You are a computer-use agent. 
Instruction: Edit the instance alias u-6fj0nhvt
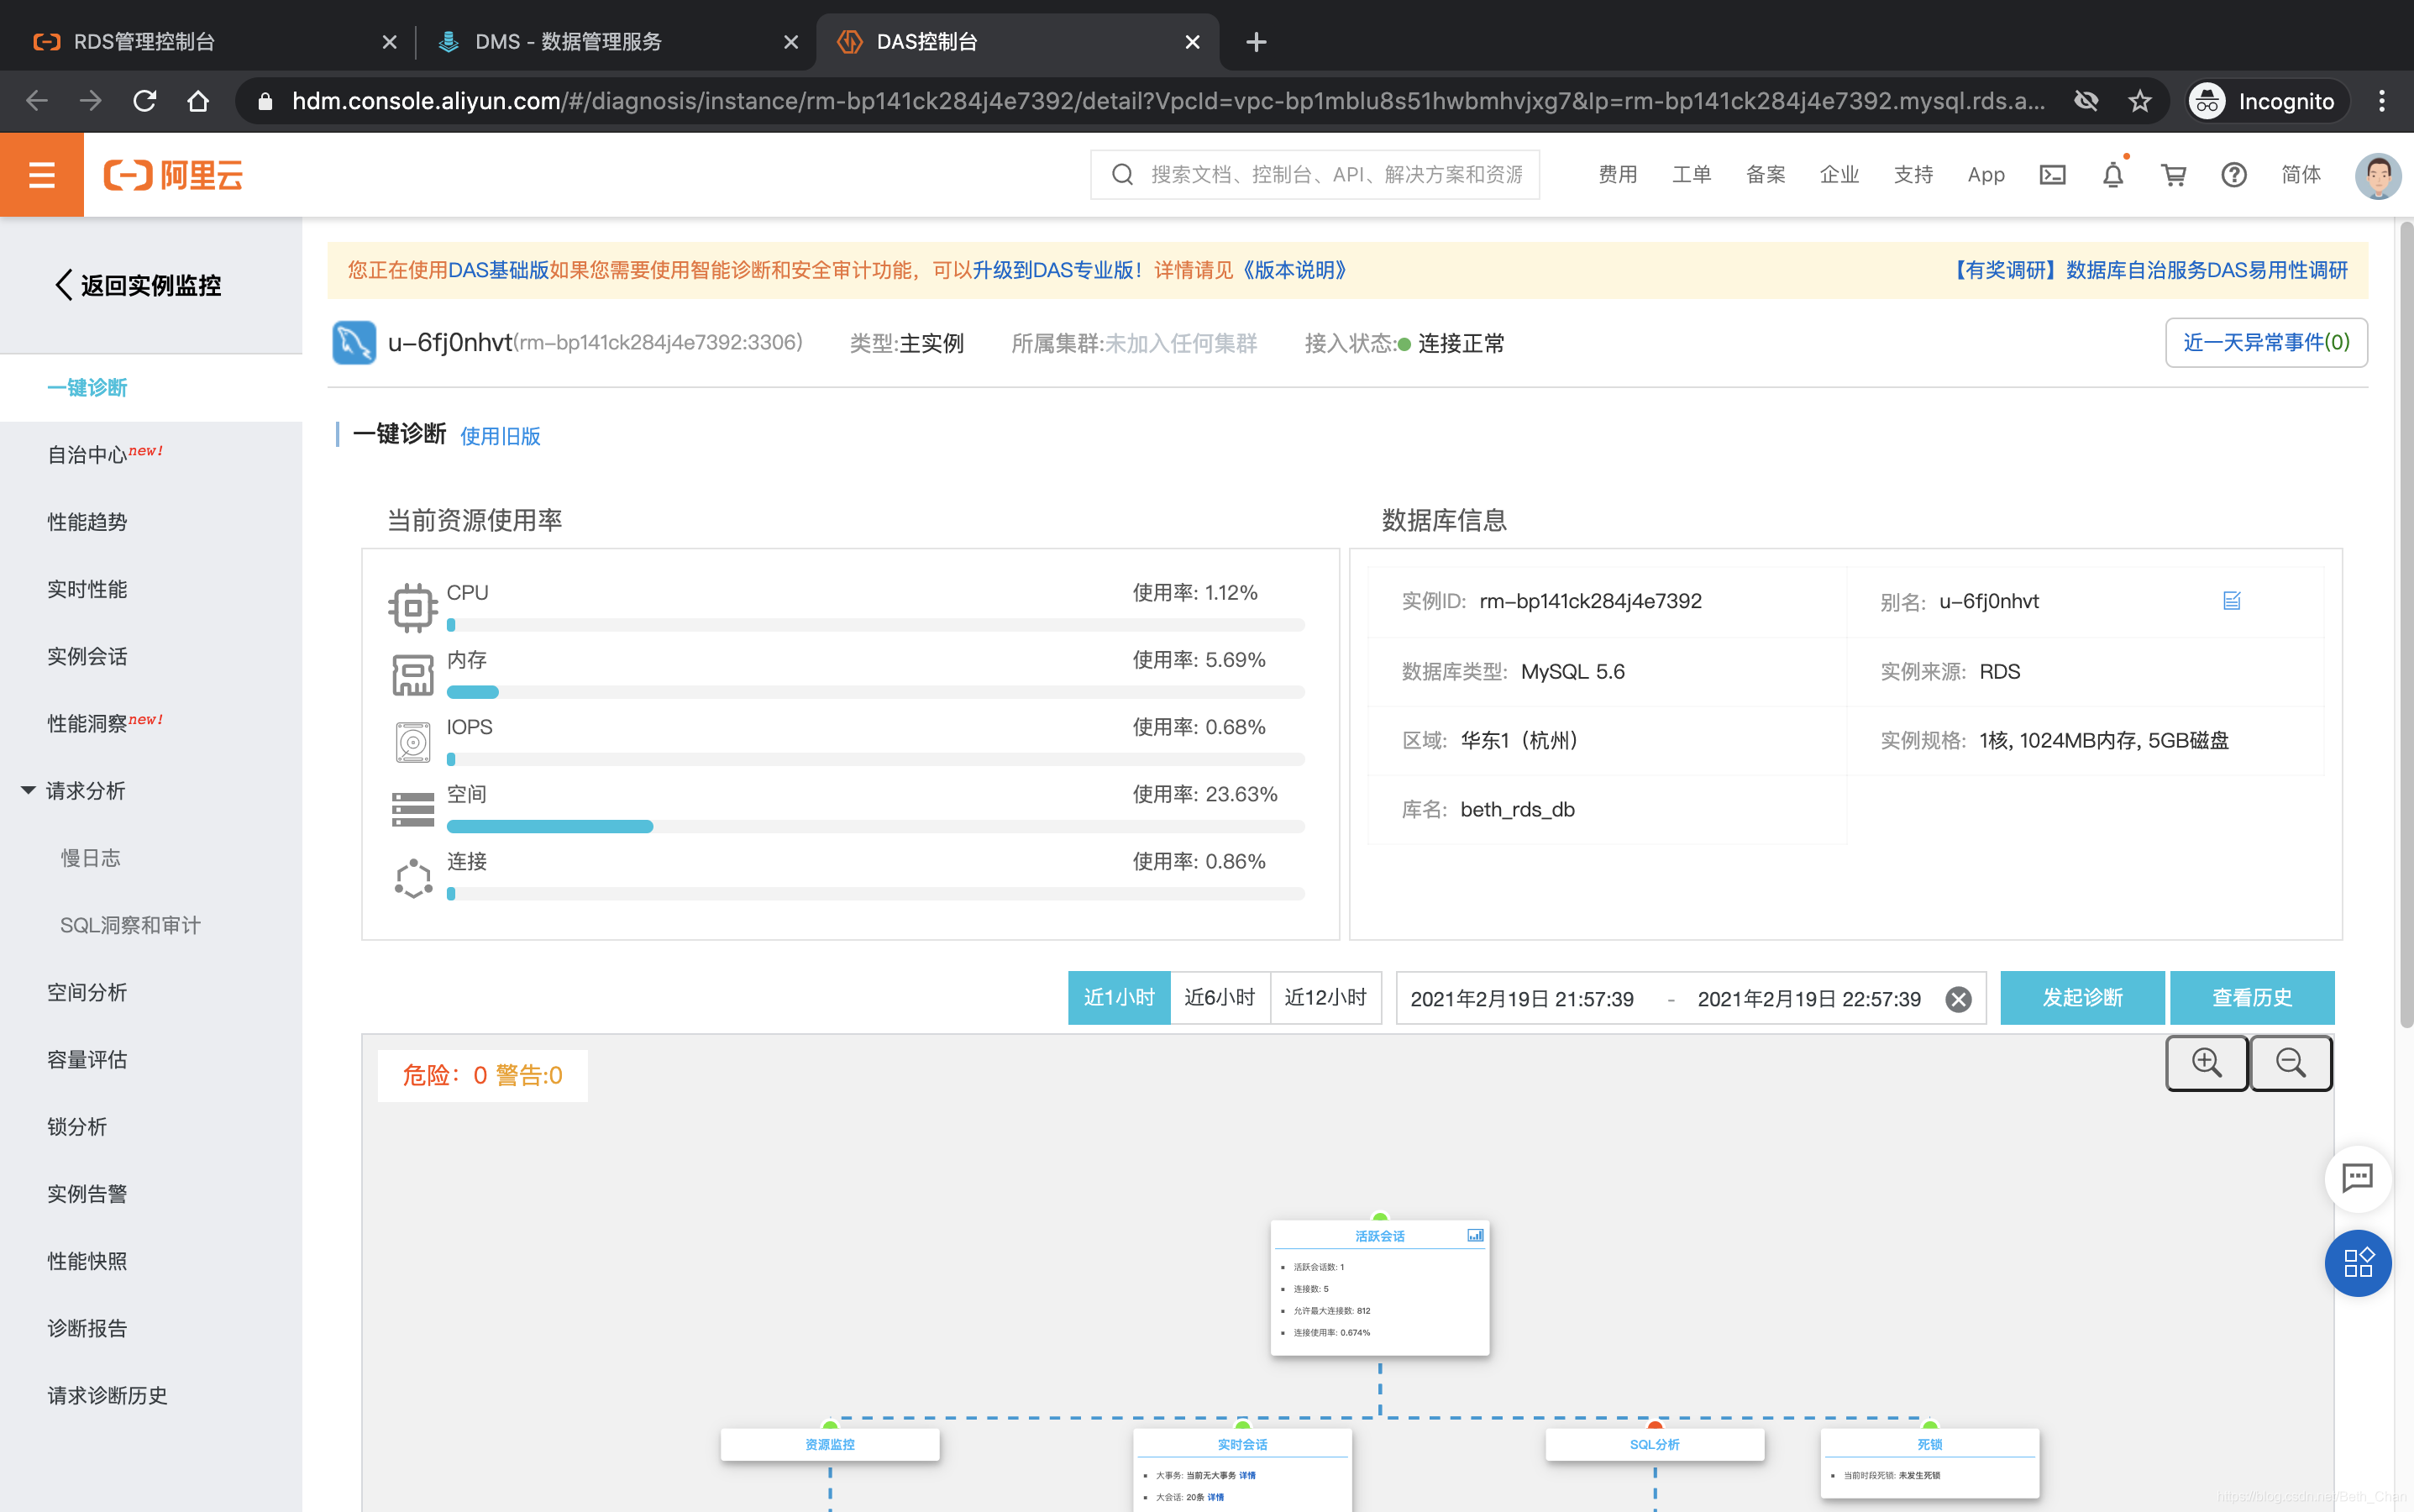(x=2231, y=601)
